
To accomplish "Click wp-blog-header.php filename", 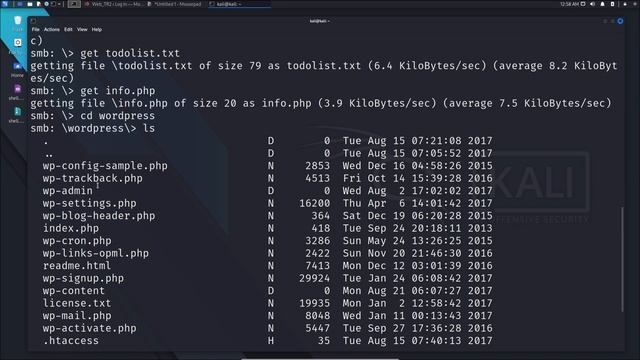I will tap(99, 216).
